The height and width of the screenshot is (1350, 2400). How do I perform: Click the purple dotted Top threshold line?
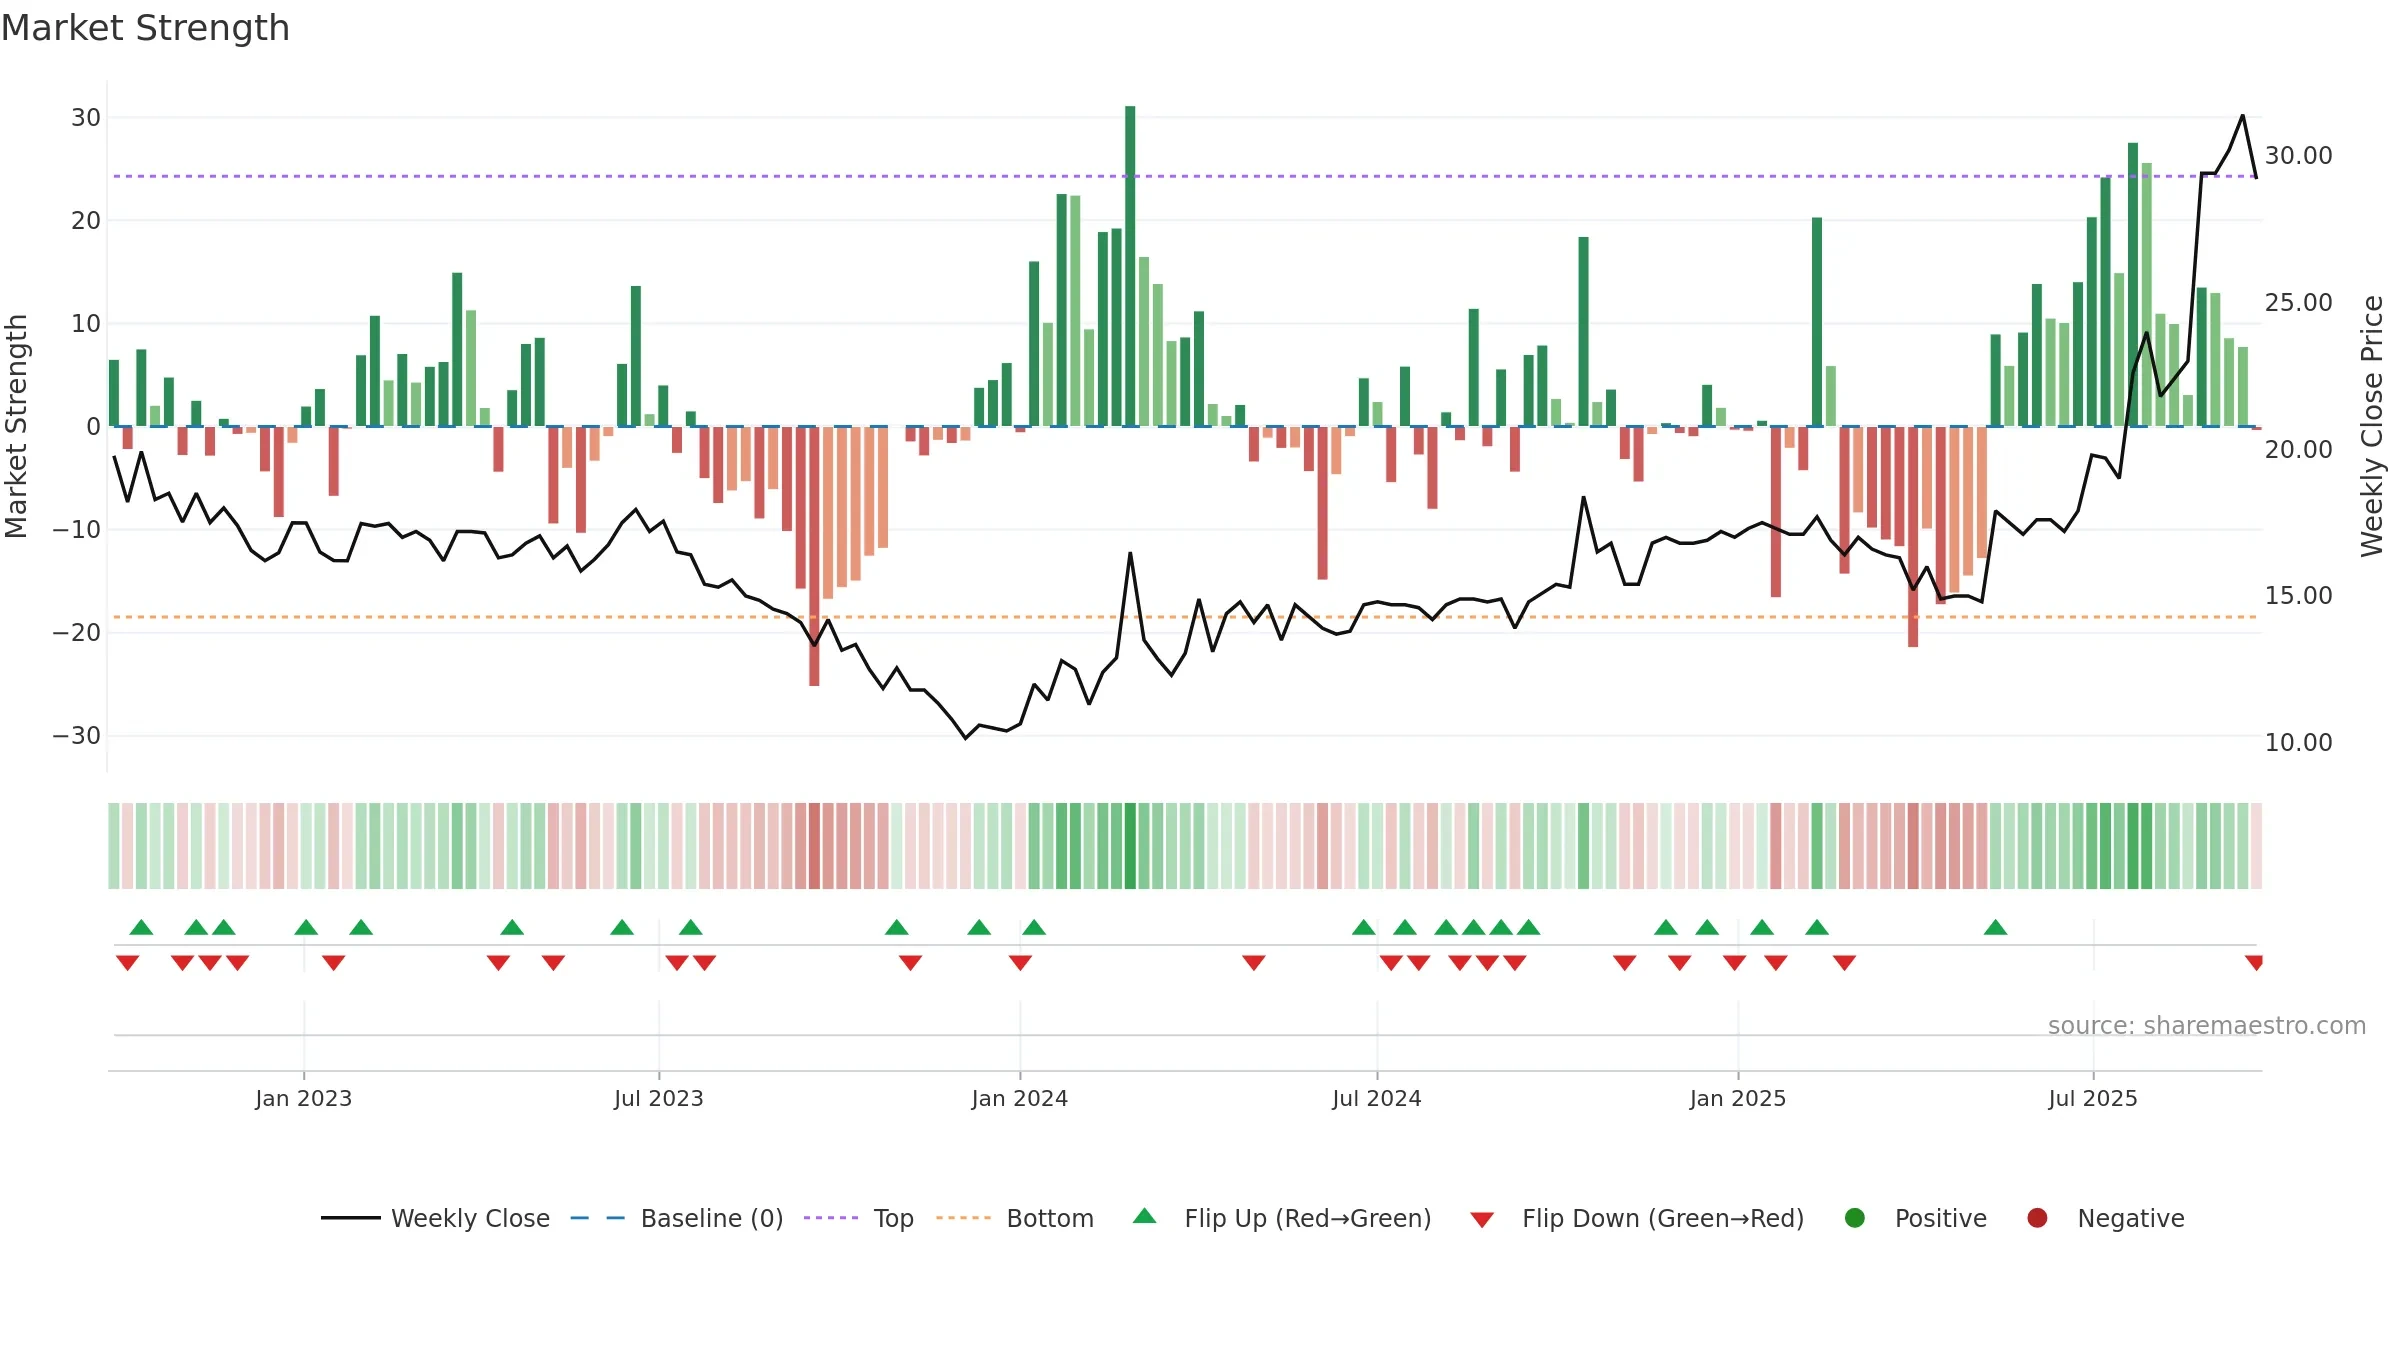click(1185, 176)
